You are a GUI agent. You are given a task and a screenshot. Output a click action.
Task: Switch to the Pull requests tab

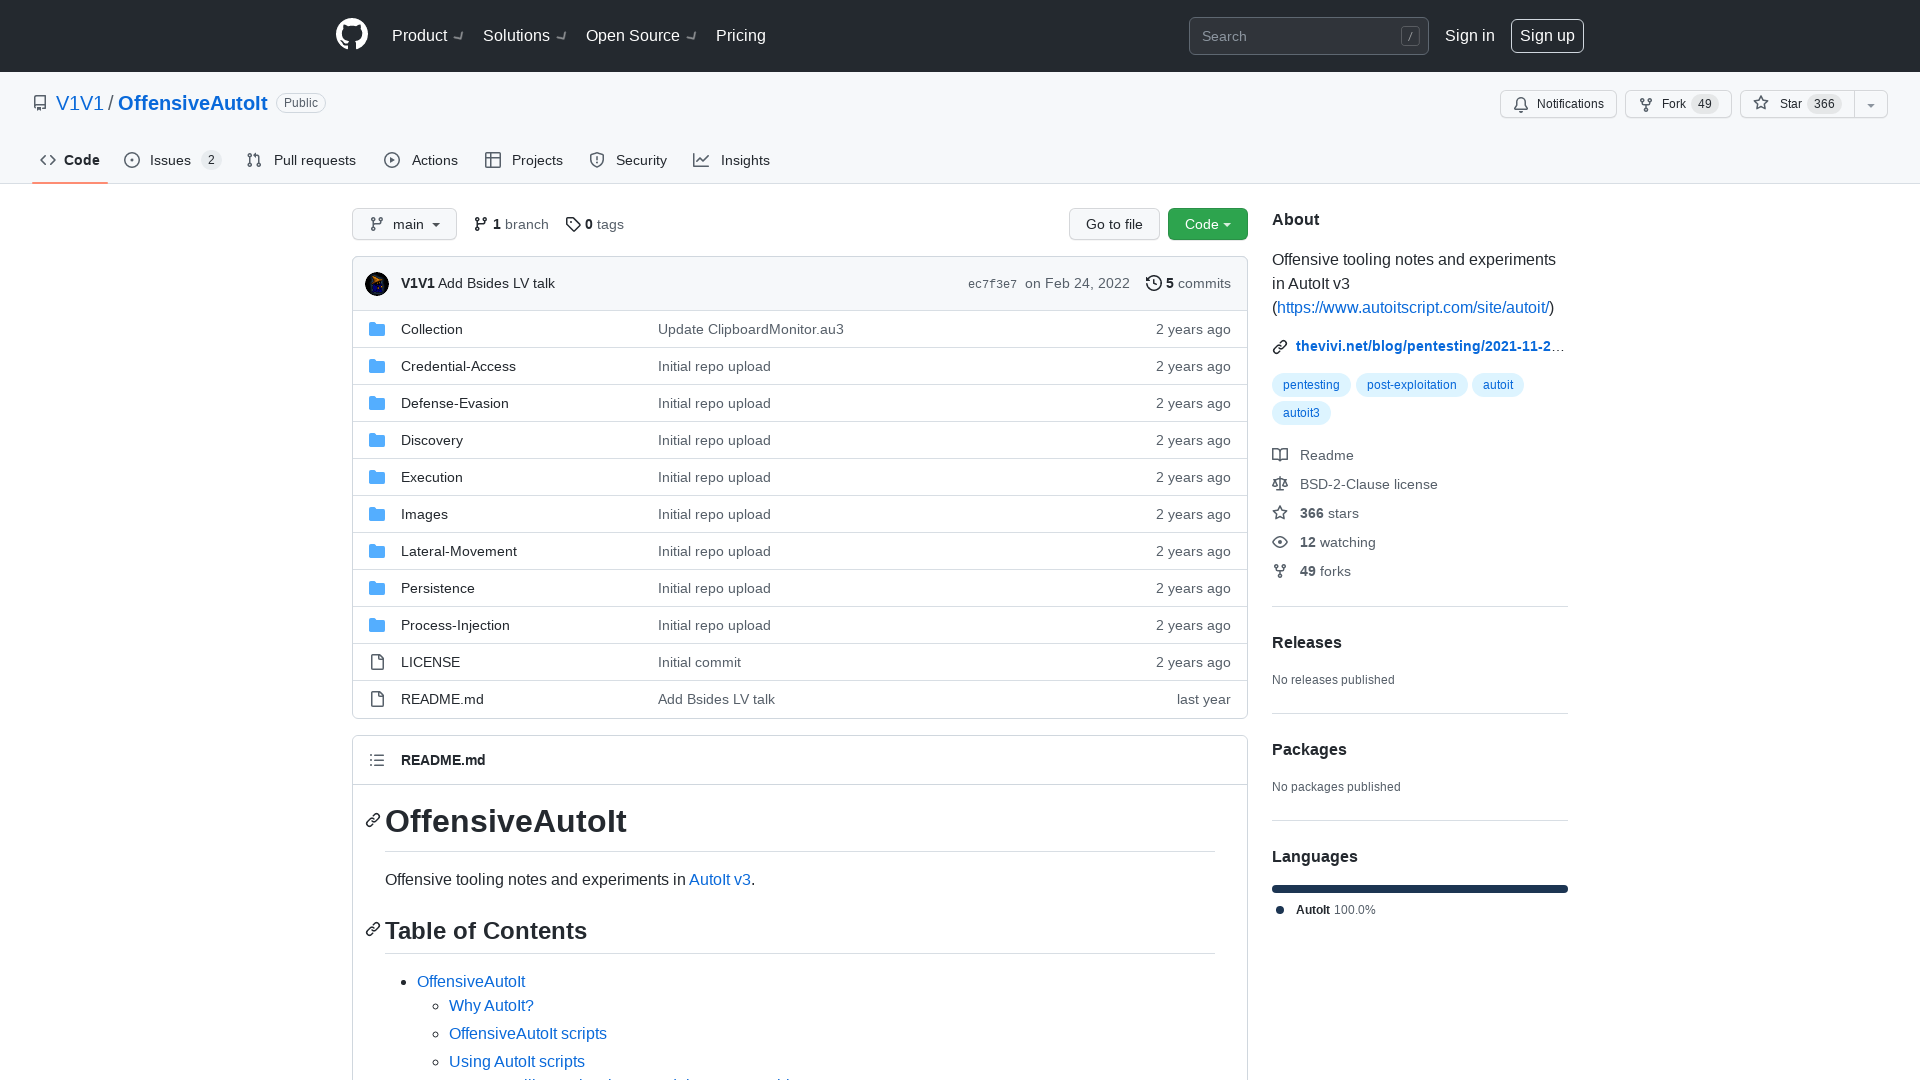(301, 160)
